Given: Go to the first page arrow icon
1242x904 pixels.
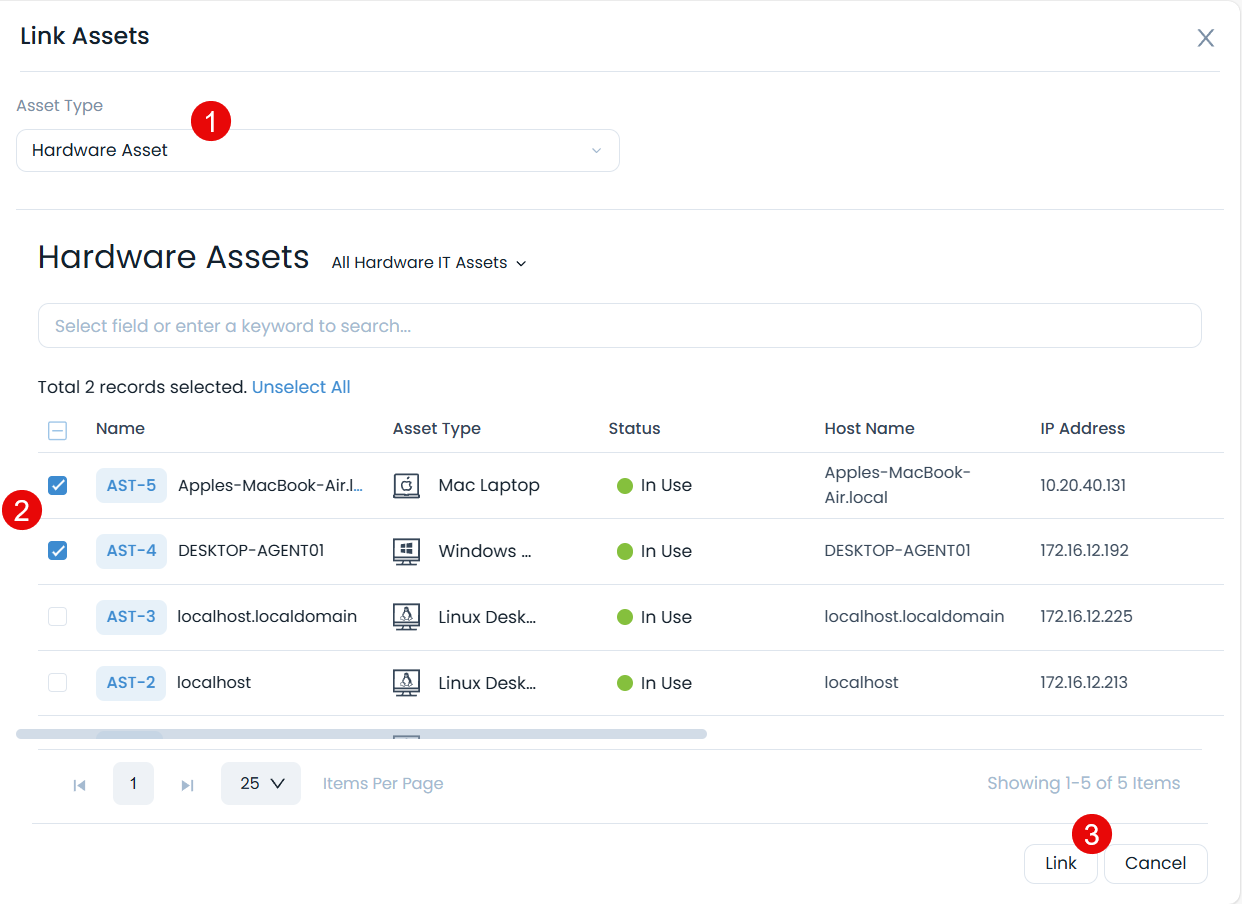Looking at the screenshot, I should click(79, 785).
